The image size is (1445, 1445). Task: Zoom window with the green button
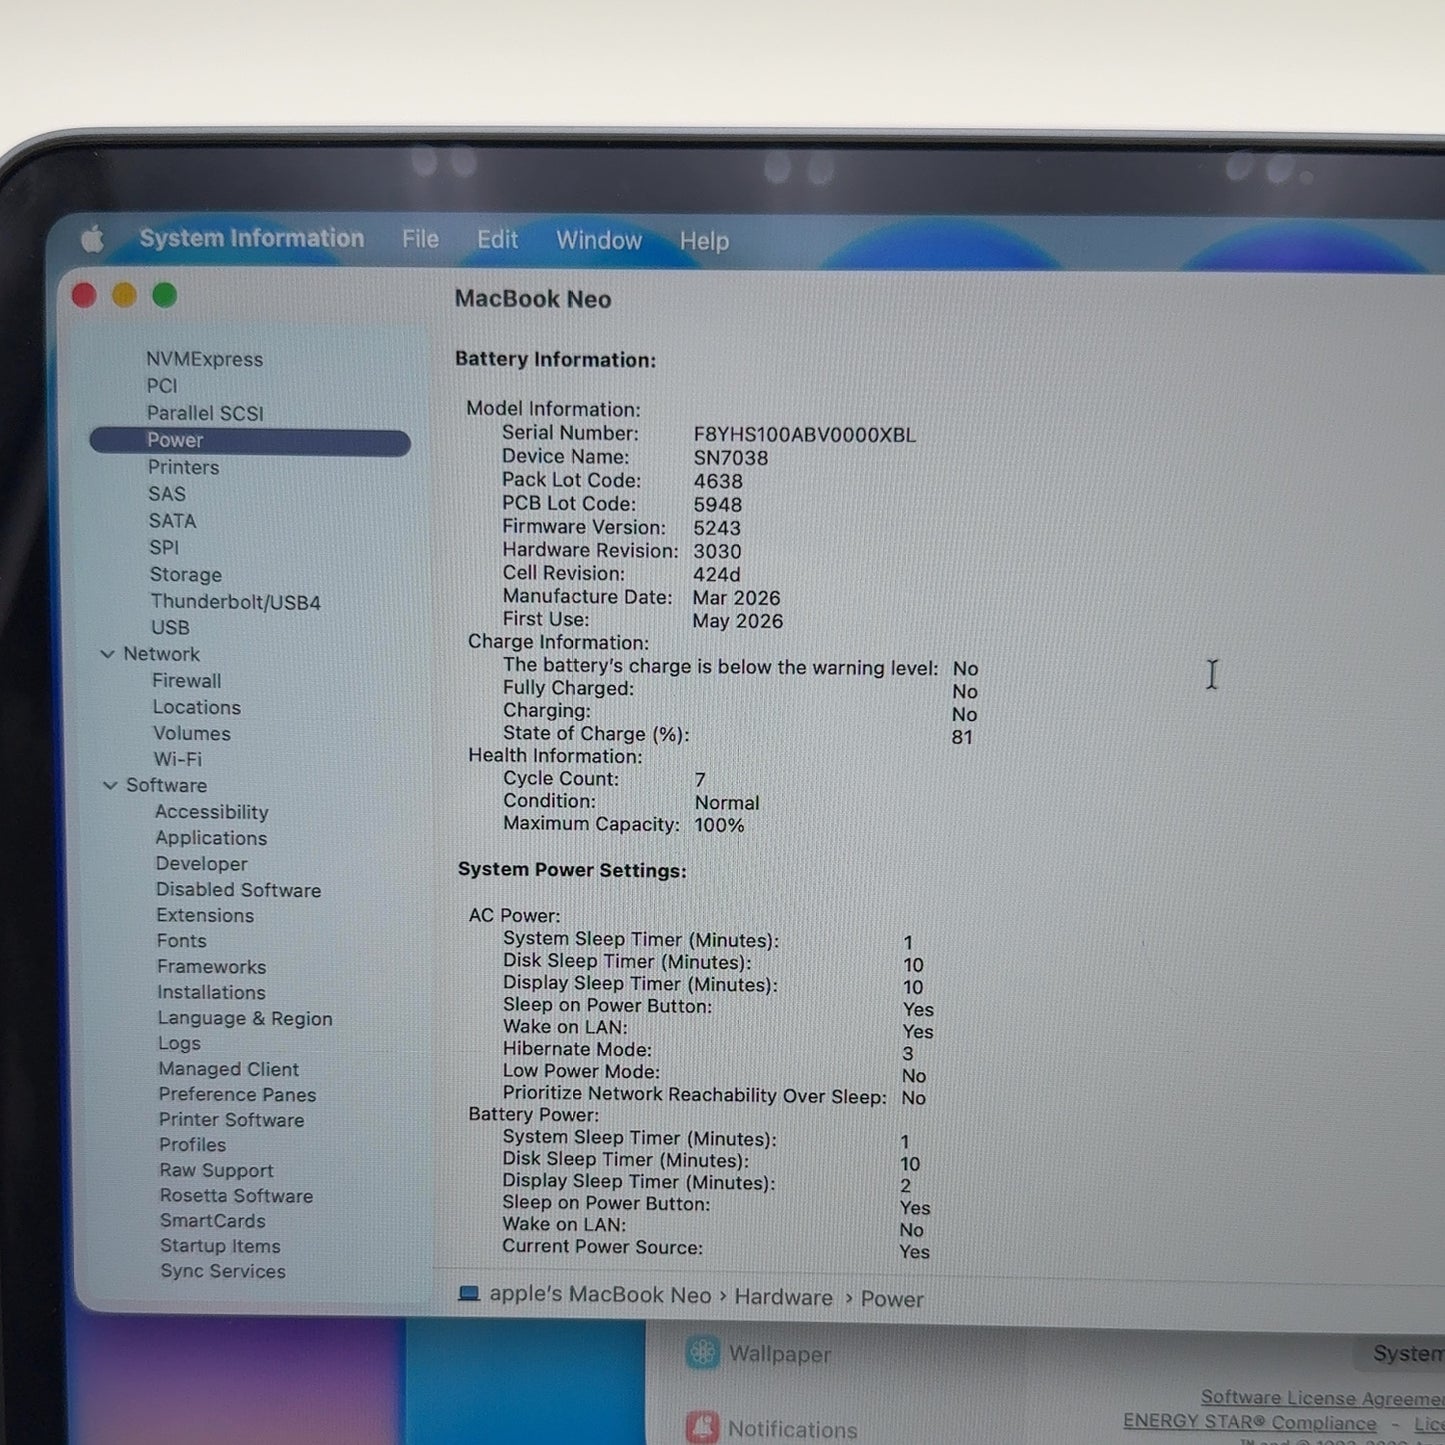coord(165,295)
